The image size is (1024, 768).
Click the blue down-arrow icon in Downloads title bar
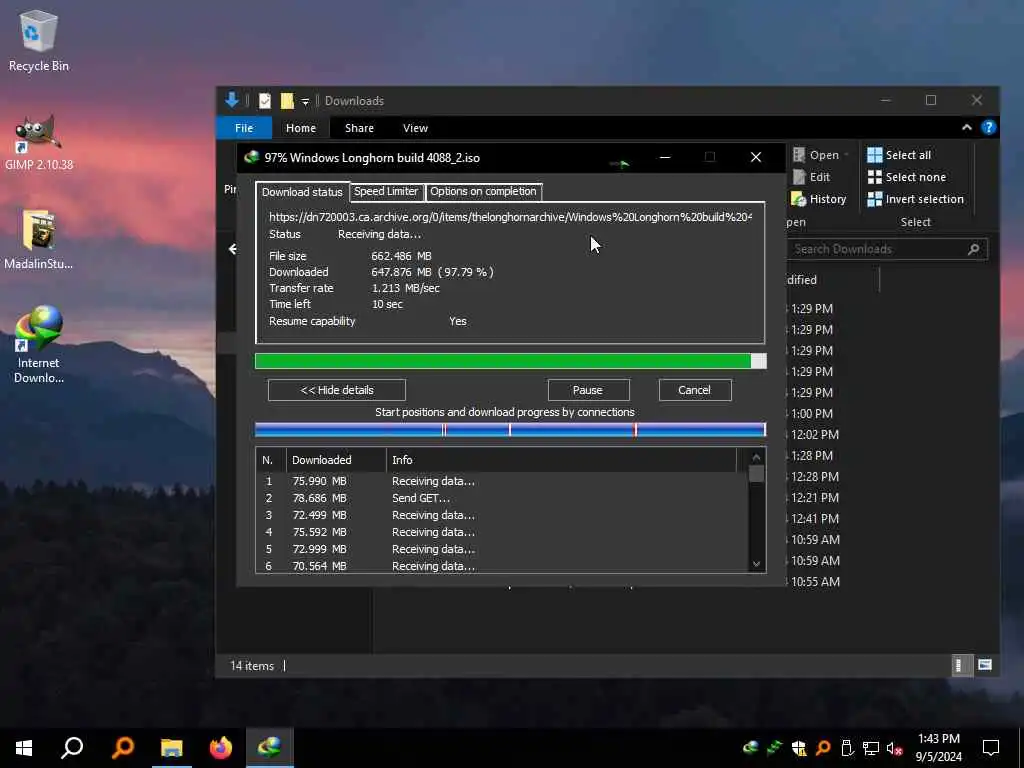[x=232, y=100]
